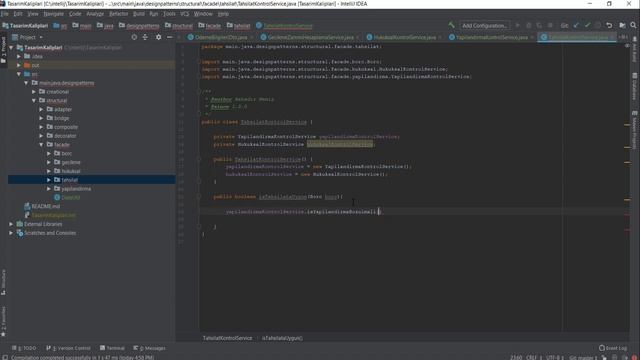The width and height of the screenshot is (640, 360).
Task: Expand the borc folder in tree
Action: pyautogui.click(x=49, y=153)
